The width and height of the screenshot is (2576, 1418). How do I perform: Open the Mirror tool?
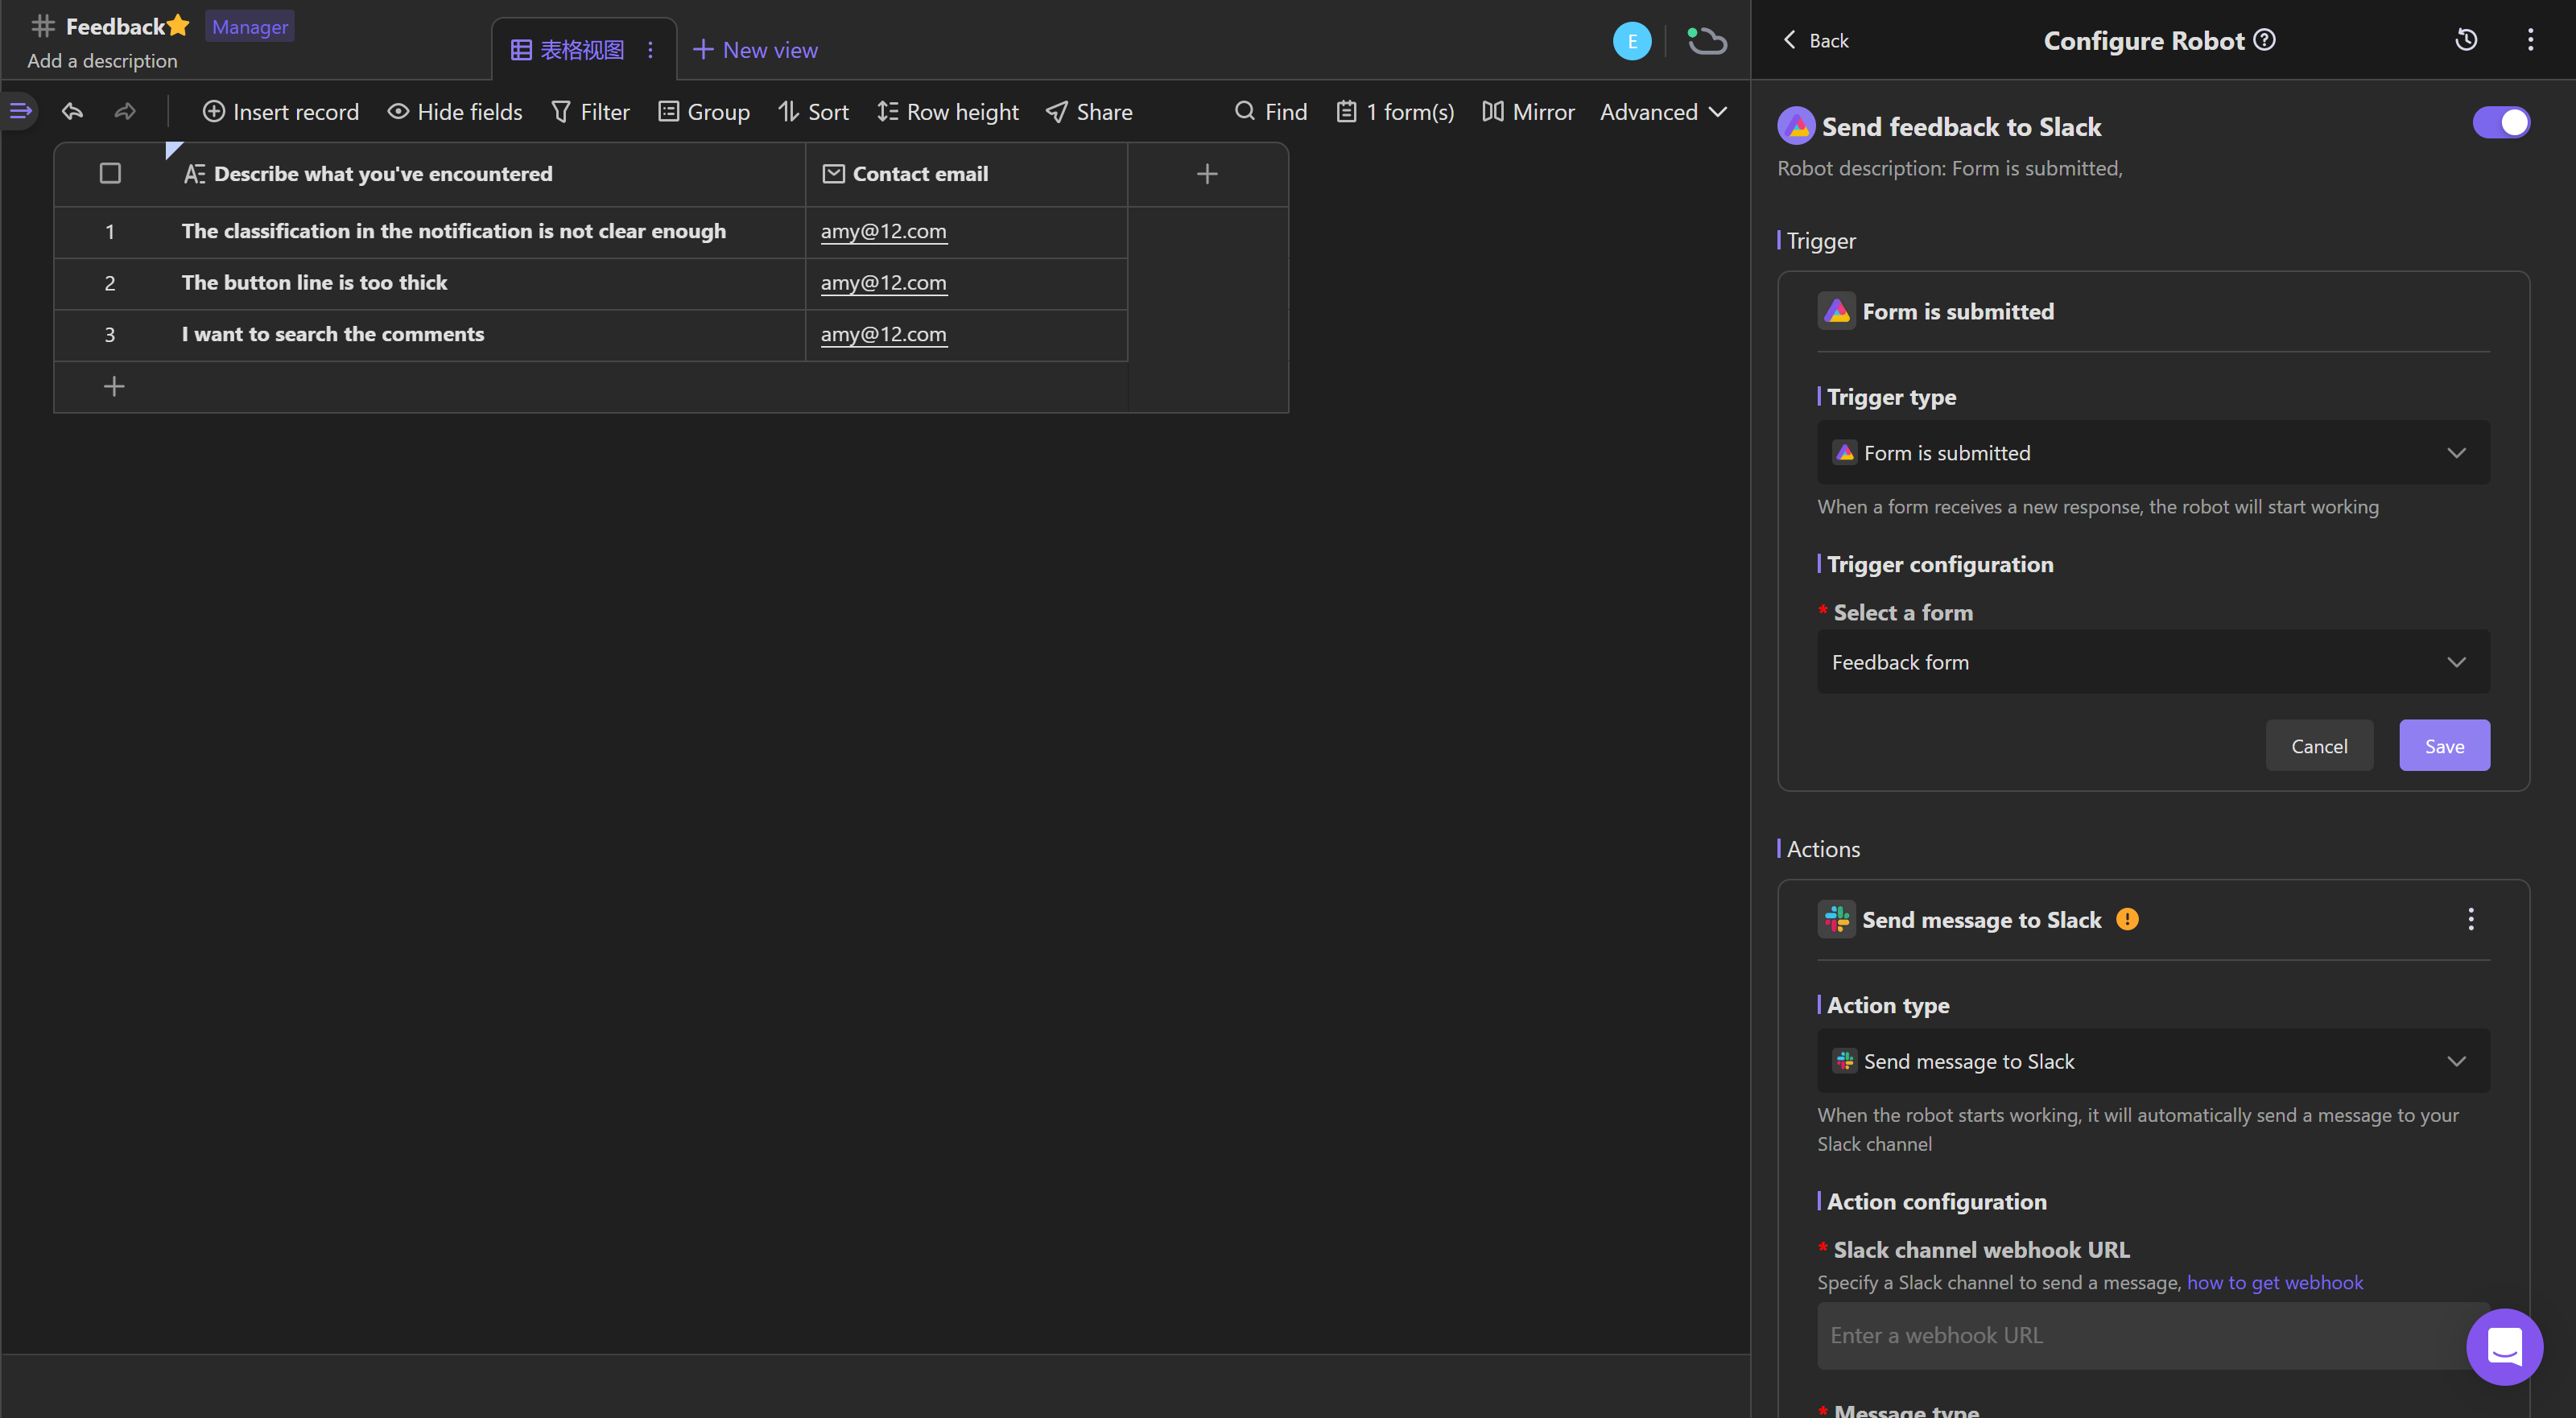[x=1528, y=112]
